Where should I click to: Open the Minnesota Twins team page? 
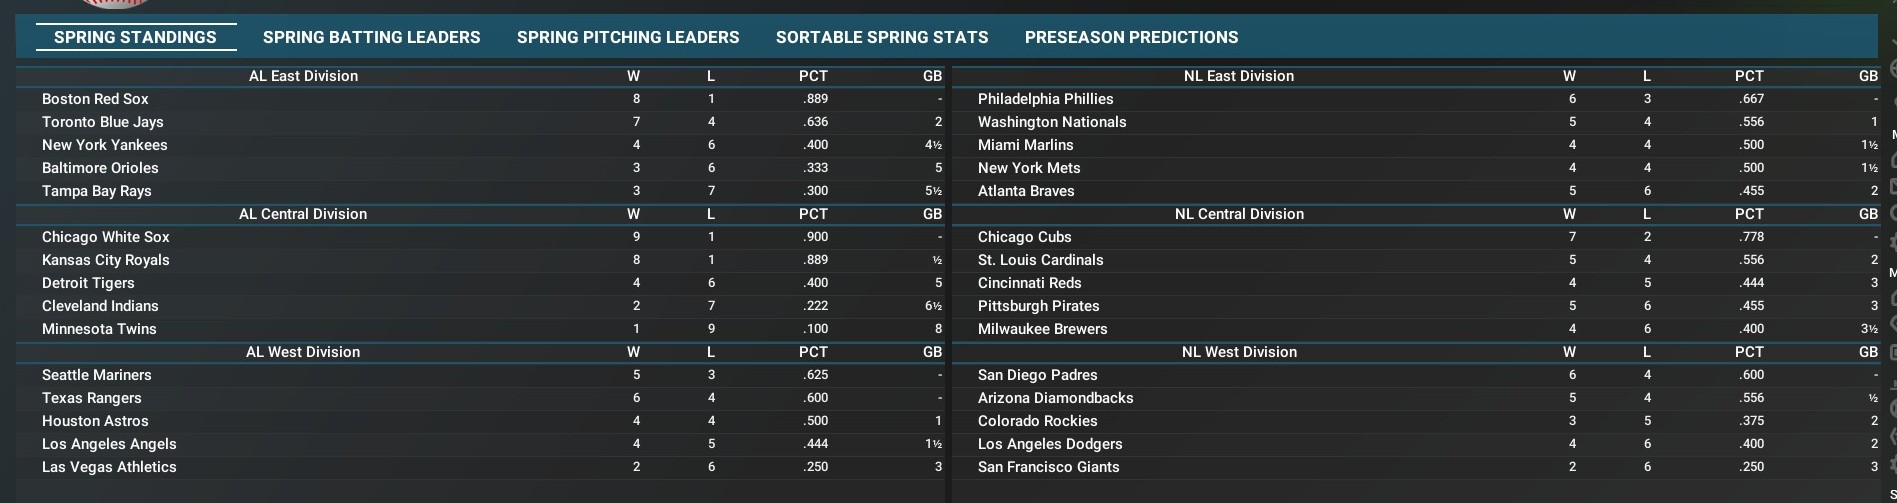coord(99,329)
